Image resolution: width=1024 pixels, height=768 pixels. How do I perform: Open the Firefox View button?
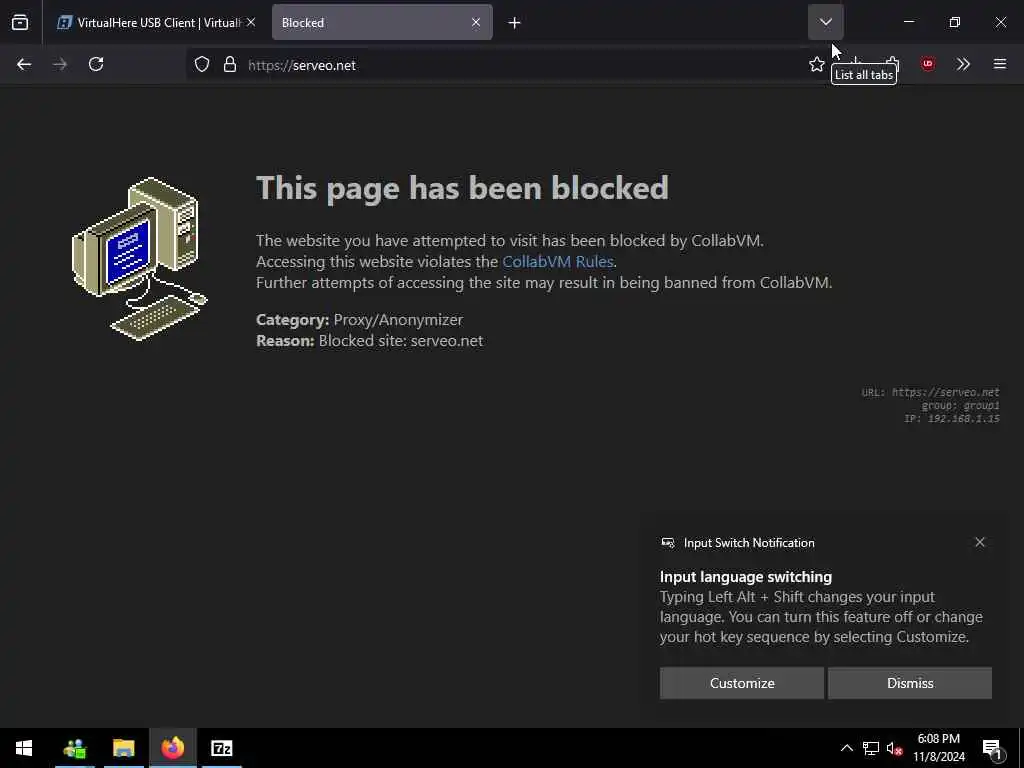20,22
